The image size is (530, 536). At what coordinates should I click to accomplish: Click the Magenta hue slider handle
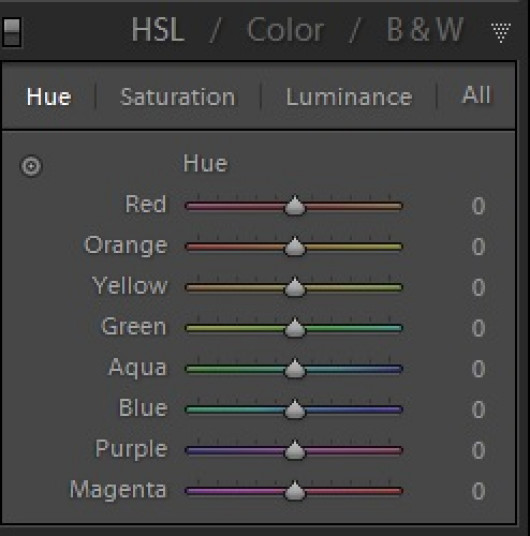(294, 491)
